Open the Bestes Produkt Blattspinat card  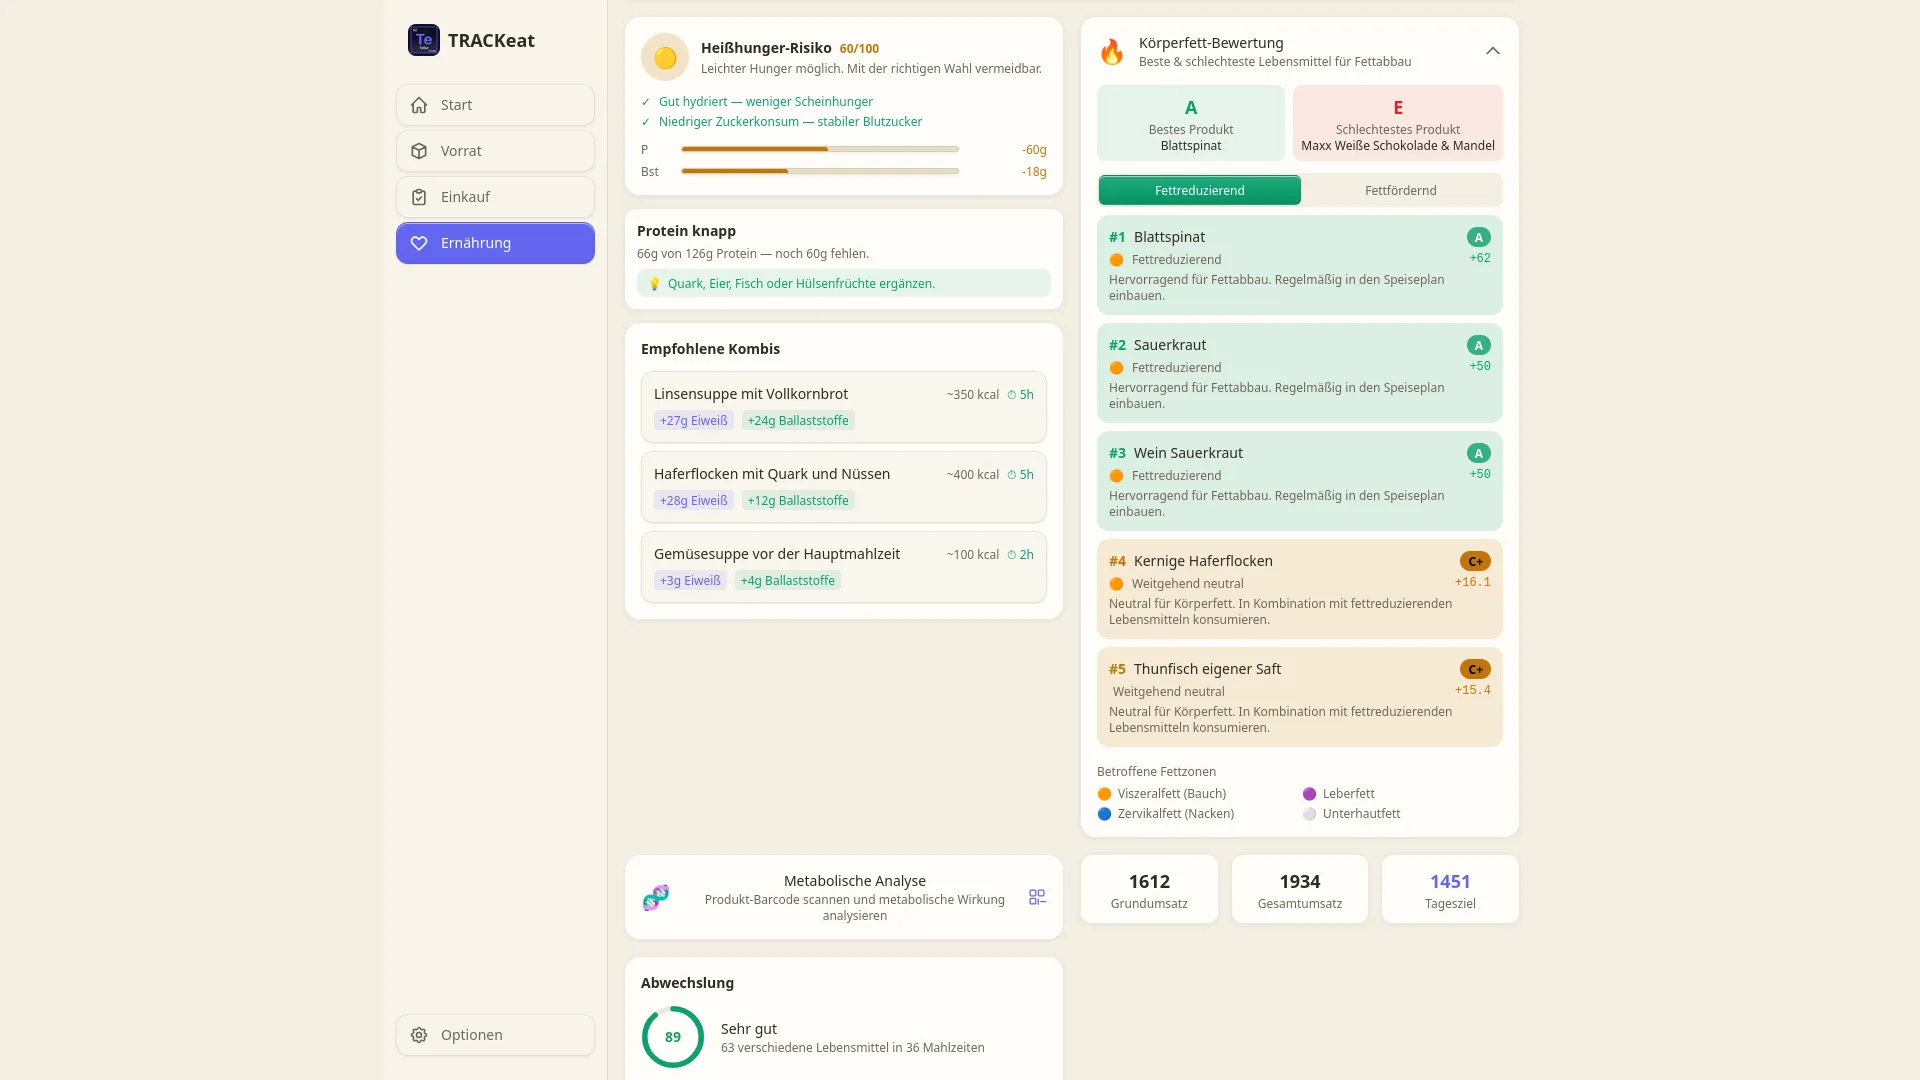[x=1191, y=123]
